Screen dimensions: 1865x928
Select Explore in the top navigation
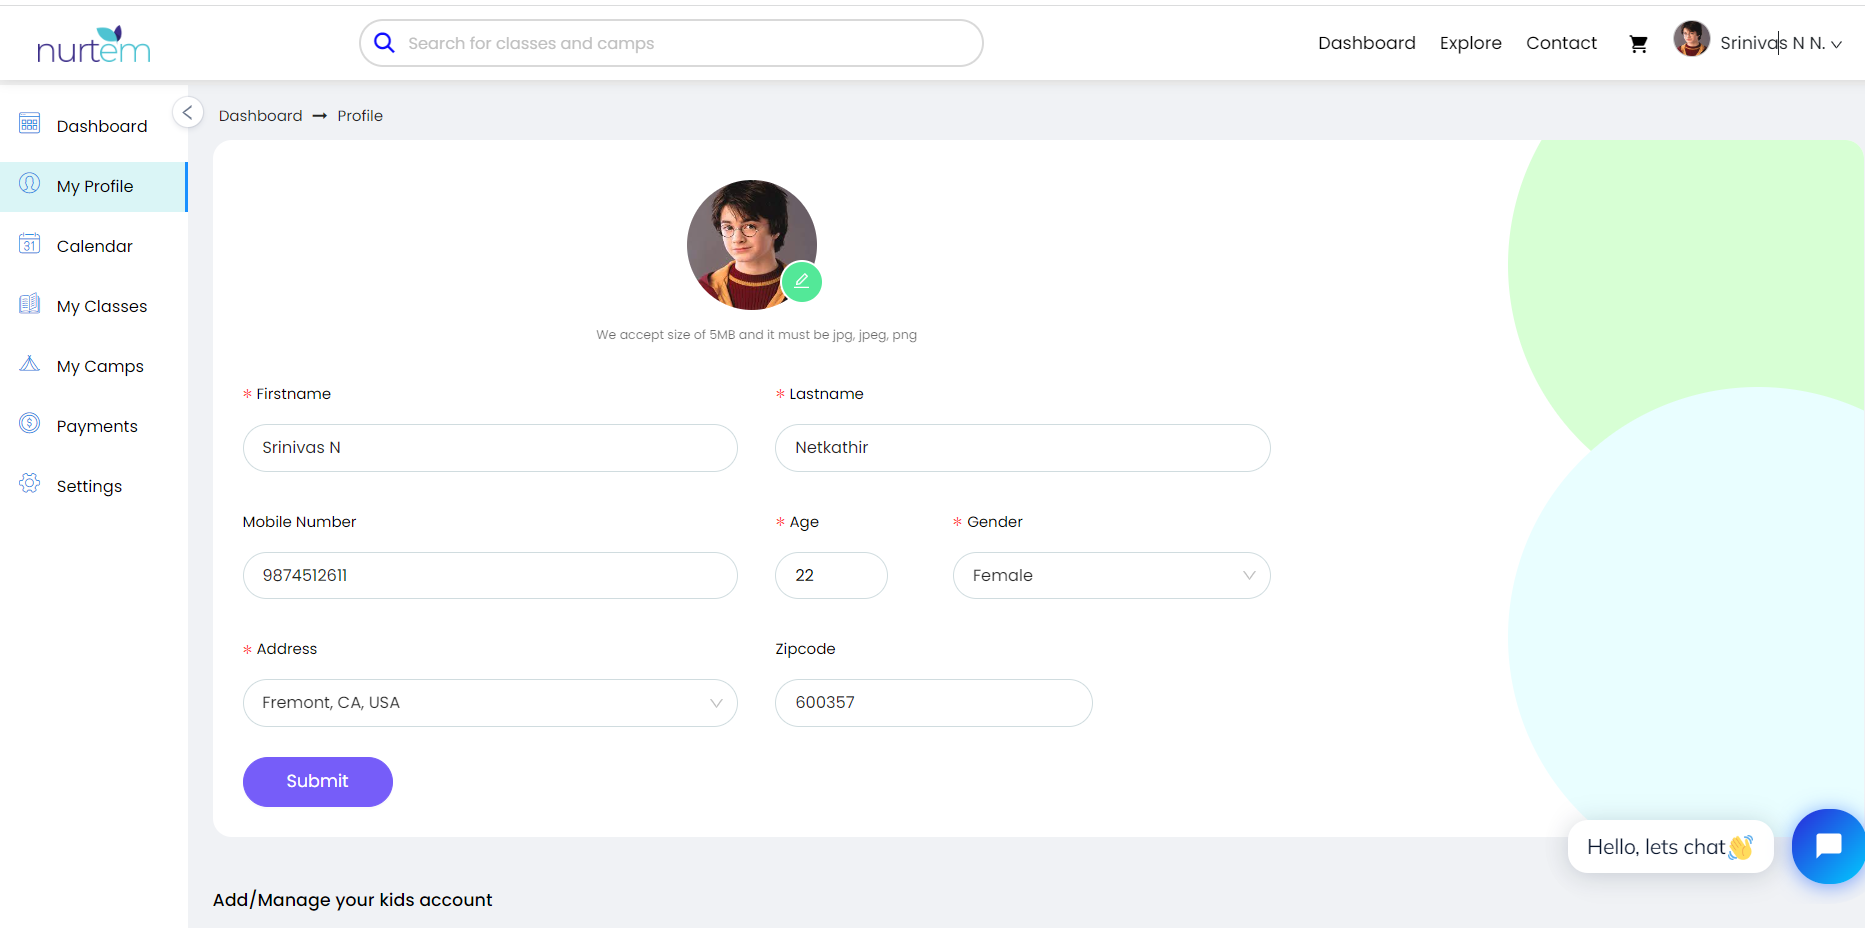(x=1470, y=43)
